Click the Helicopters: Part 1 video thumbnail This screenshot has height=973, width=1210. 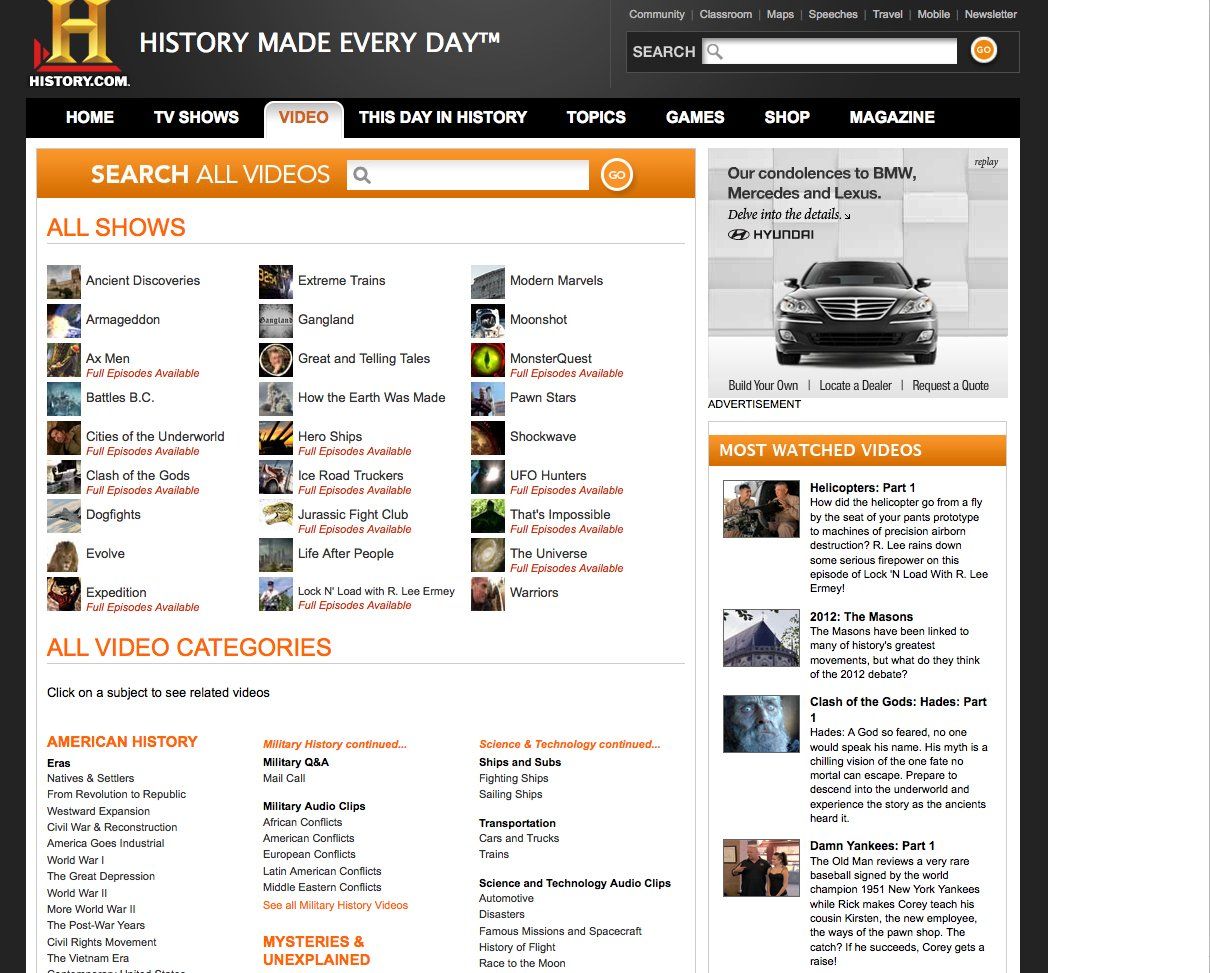pos(761,509)
